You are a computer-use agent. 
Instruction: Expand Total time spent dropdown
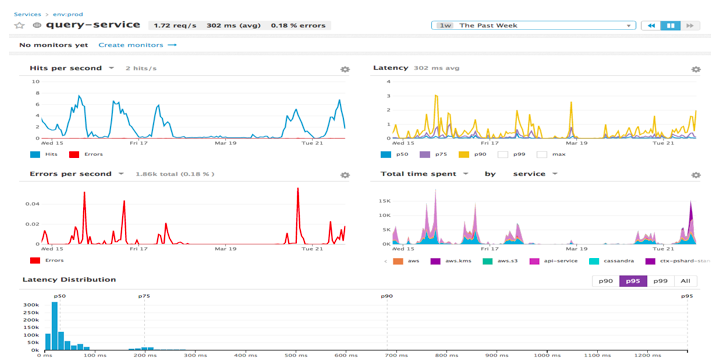coord(466,174)
